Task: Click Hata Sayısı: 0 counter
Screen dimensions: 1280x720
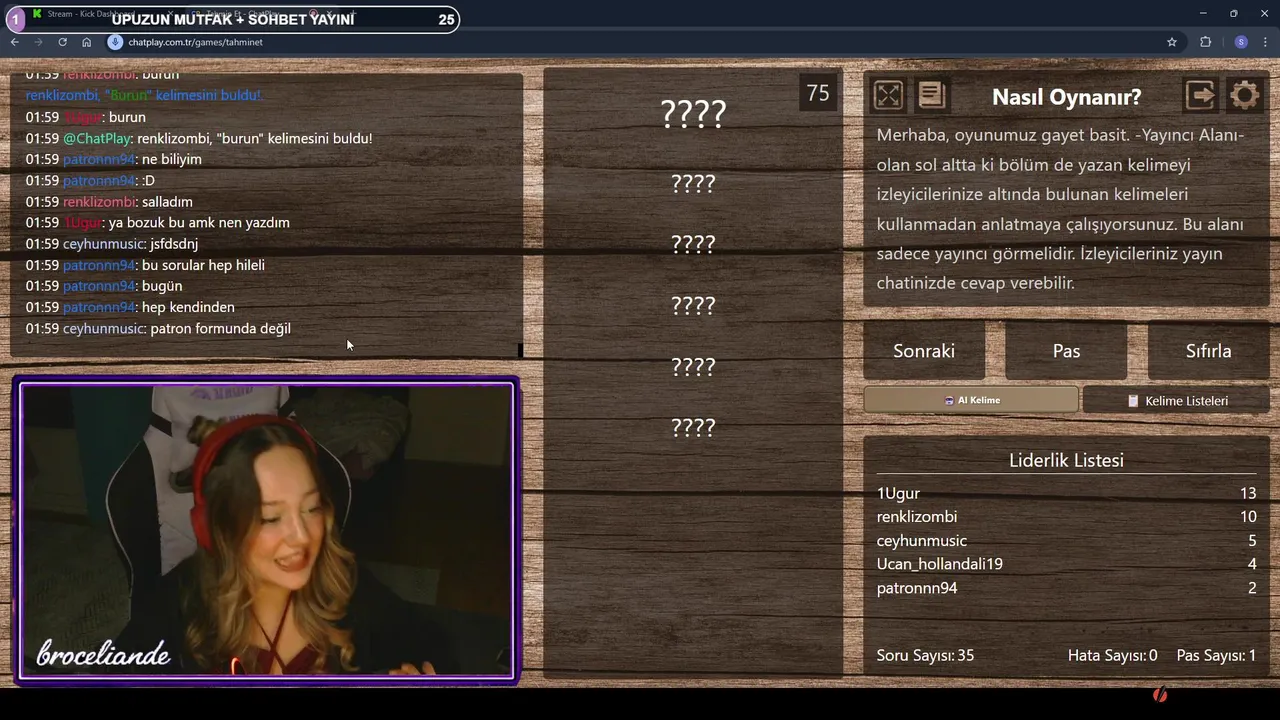Action: [1113, 656]
